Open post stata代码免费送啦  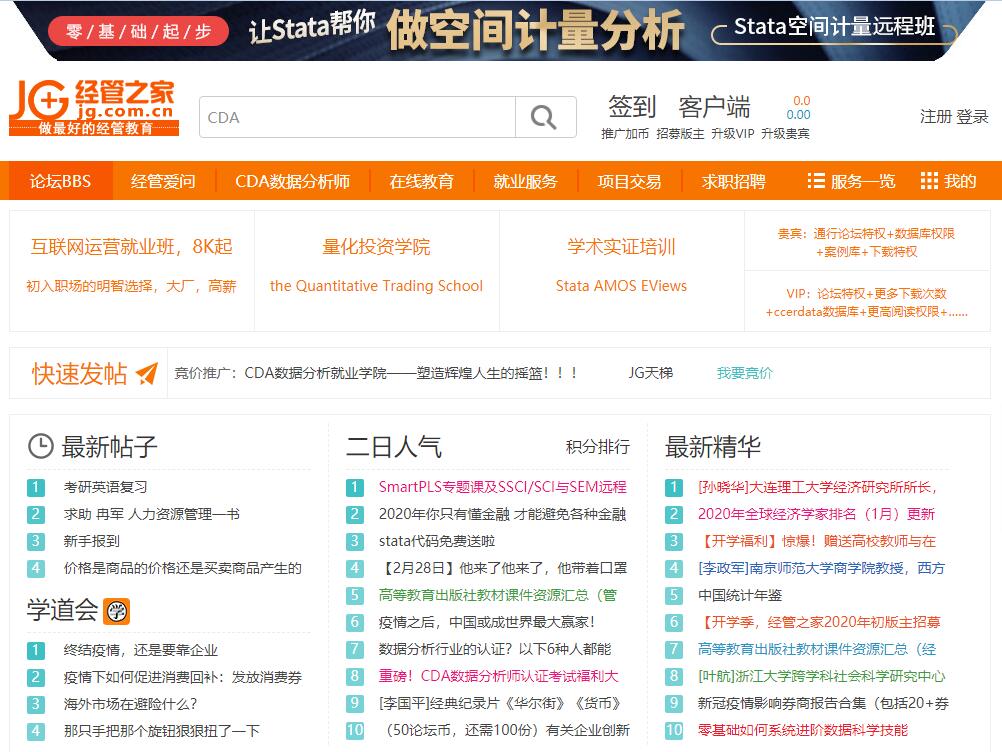437,541
